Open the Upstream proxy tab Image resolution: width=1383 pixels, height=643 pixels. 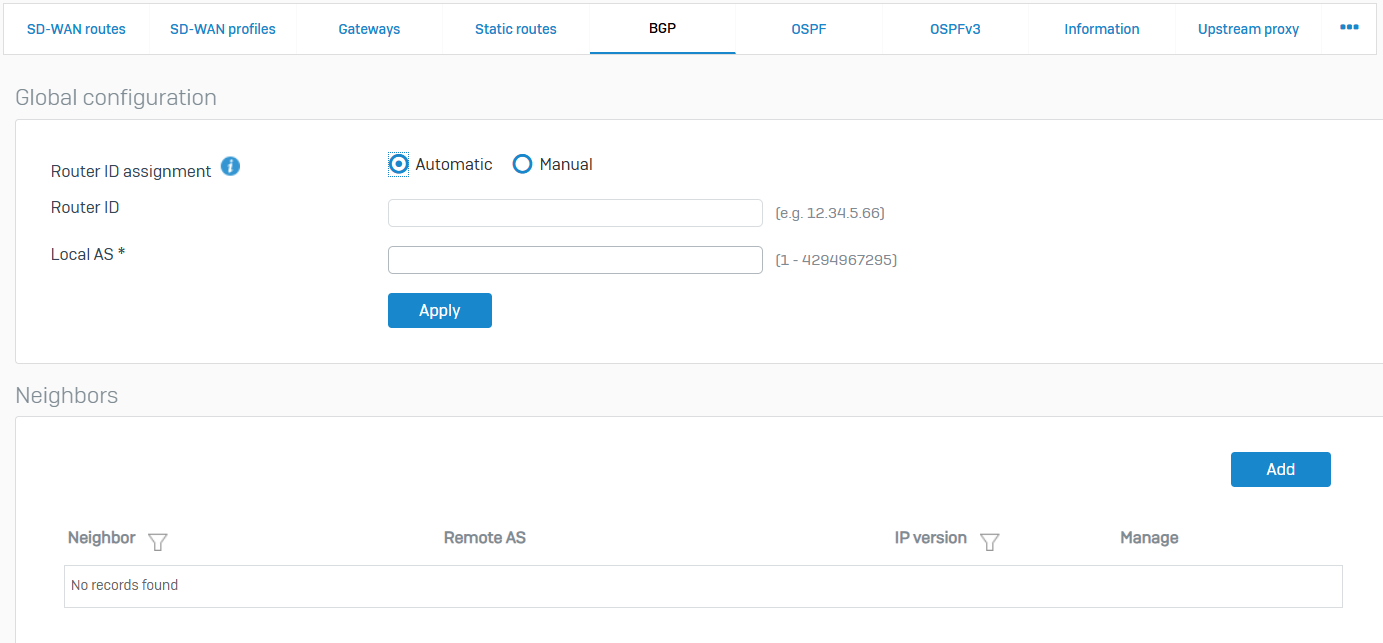(1248, 29)
